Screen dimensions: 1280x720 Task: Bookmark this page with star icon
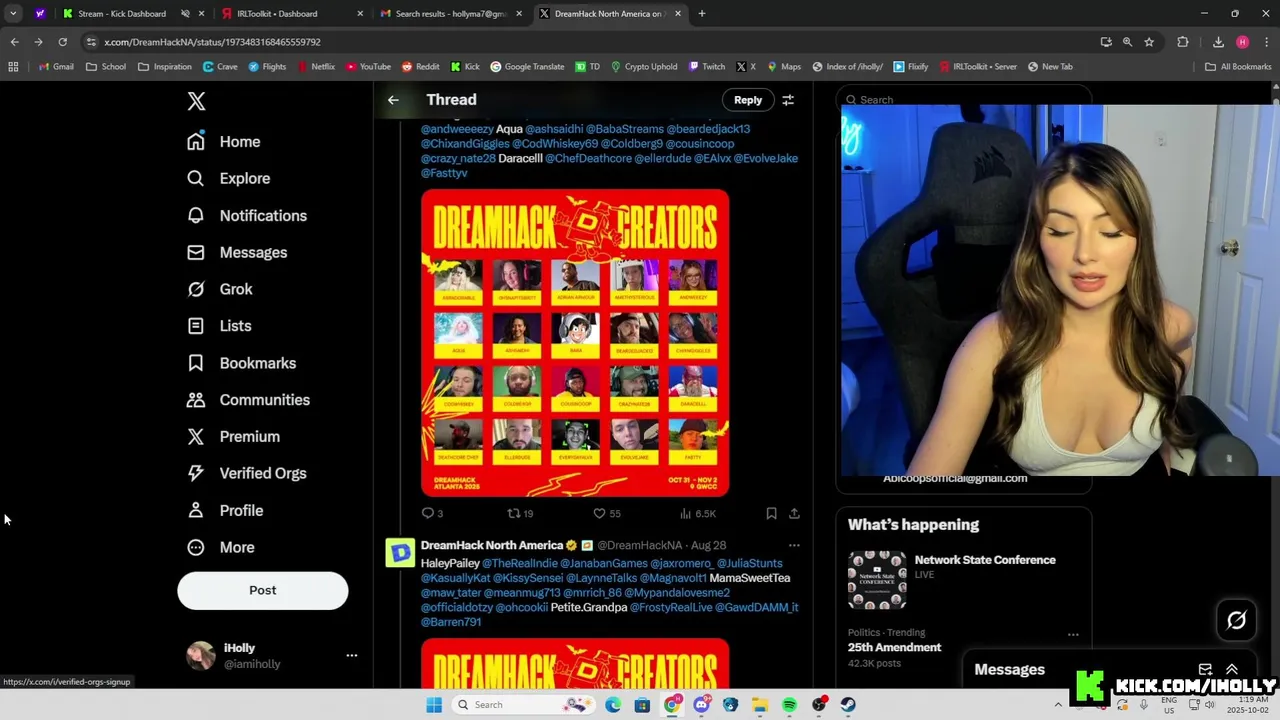click(1149, 42)
